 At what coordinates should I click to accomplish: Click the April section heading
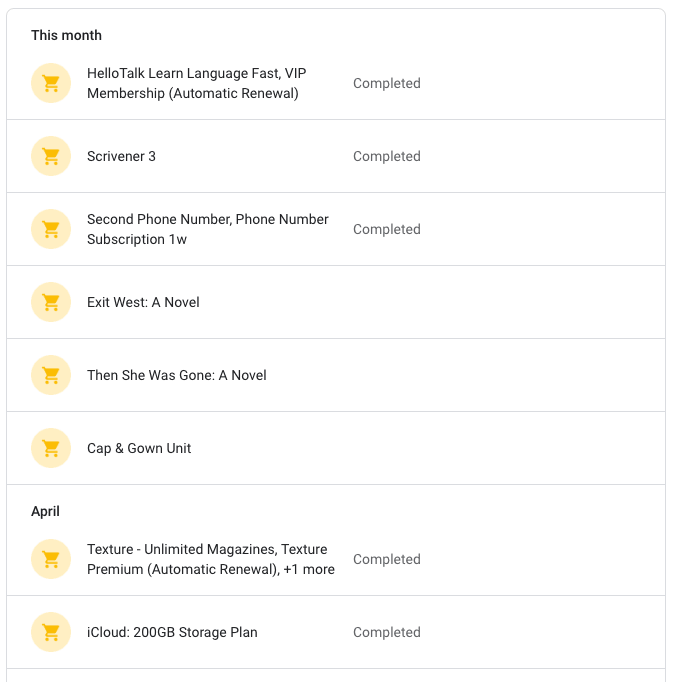(x=45, y=512)
